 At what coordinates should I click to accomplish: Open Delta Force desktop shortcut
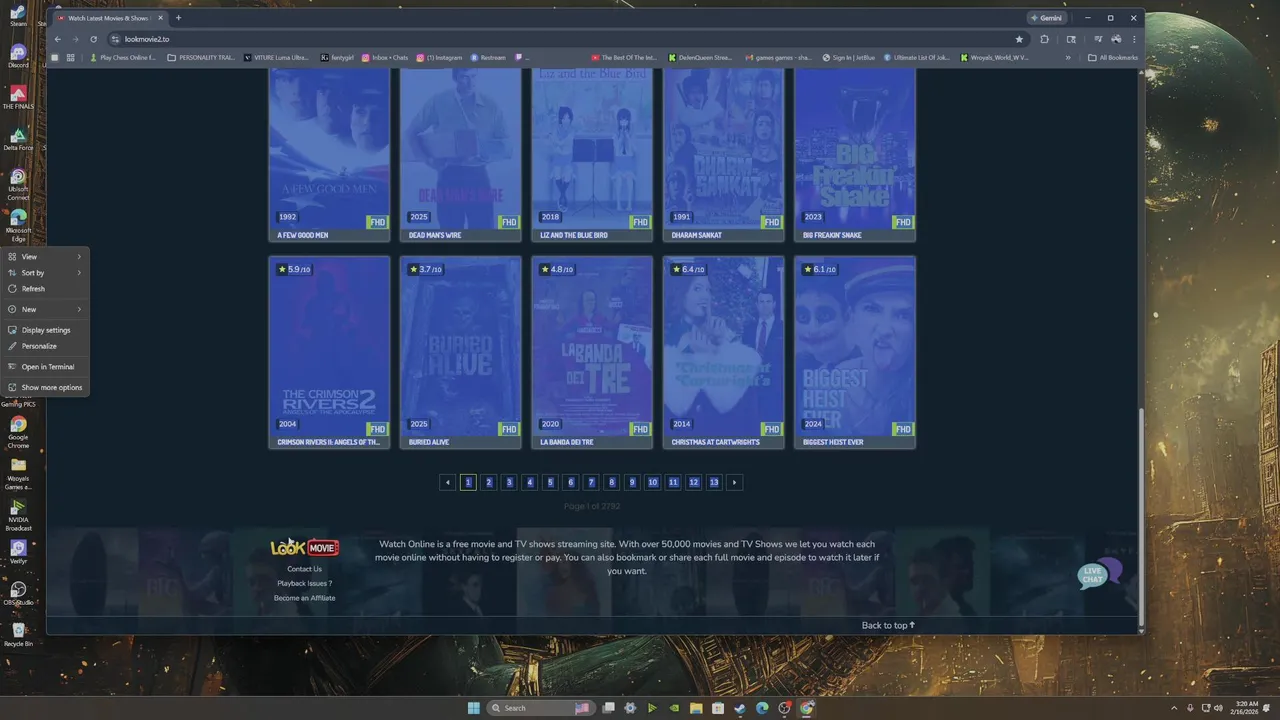click(18, 139)
